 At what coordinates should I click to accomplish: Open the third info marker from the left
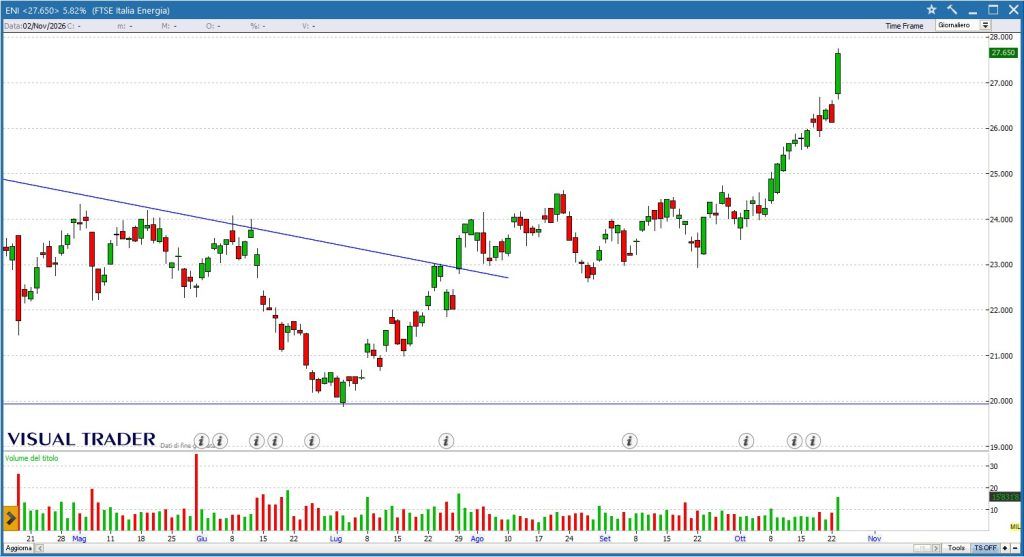pos(257,441)
